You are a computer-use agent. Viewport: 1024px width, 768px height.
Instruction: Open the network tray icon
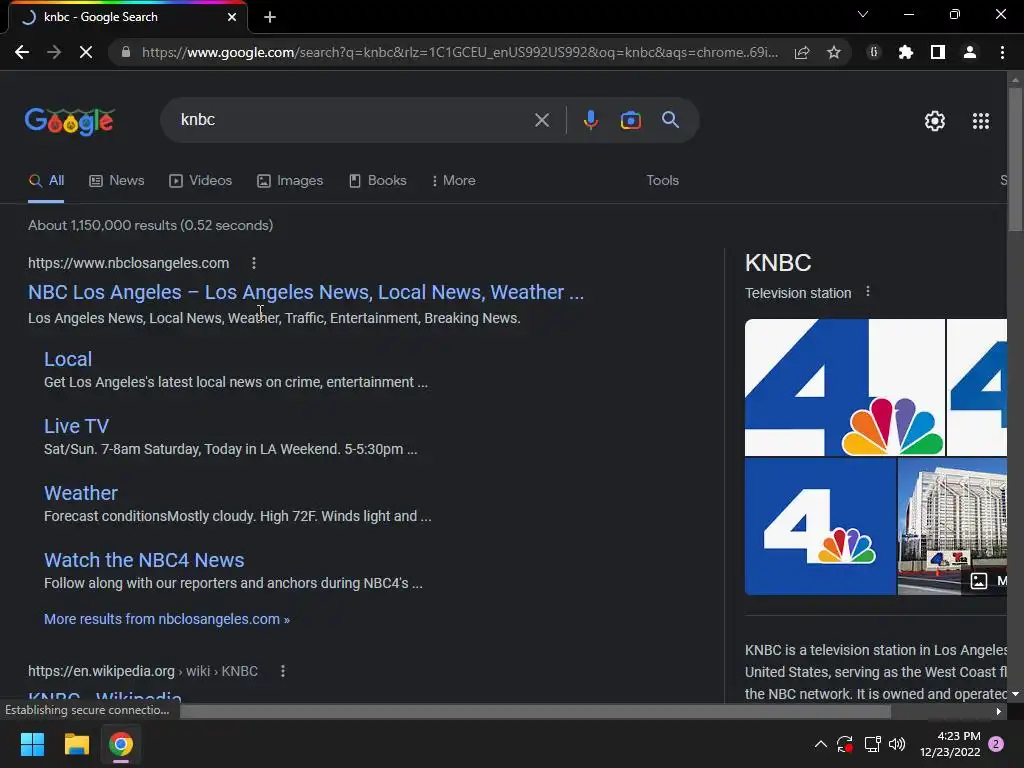pos(872,744)
